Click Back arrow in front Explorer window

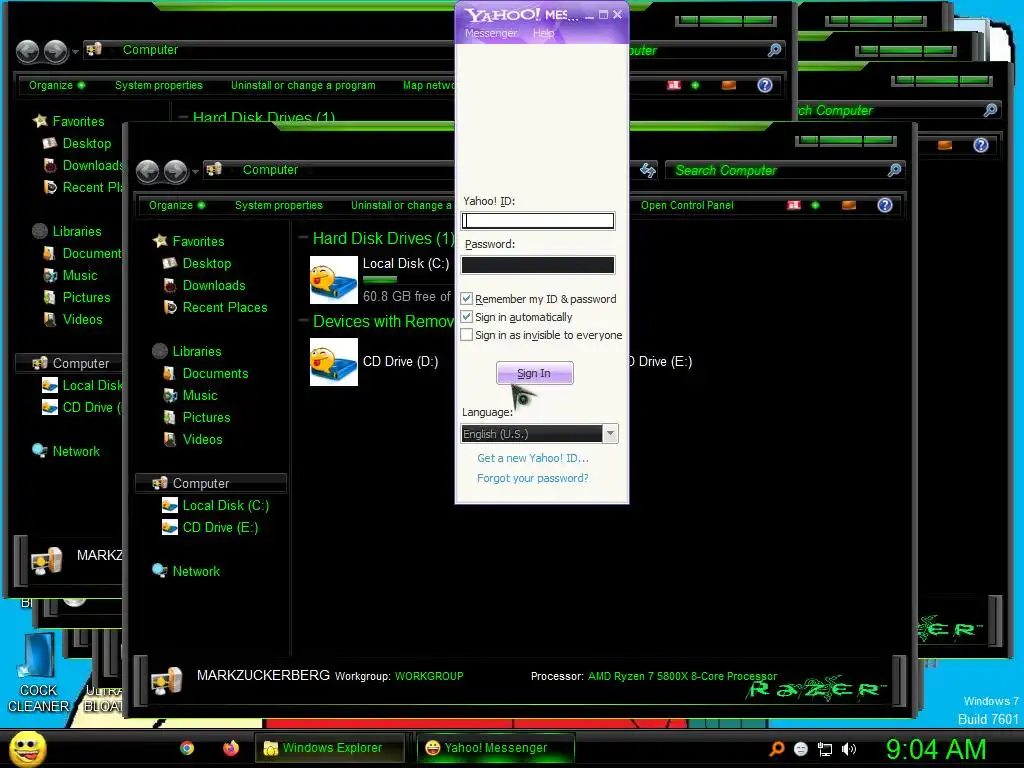pos(148,172)
